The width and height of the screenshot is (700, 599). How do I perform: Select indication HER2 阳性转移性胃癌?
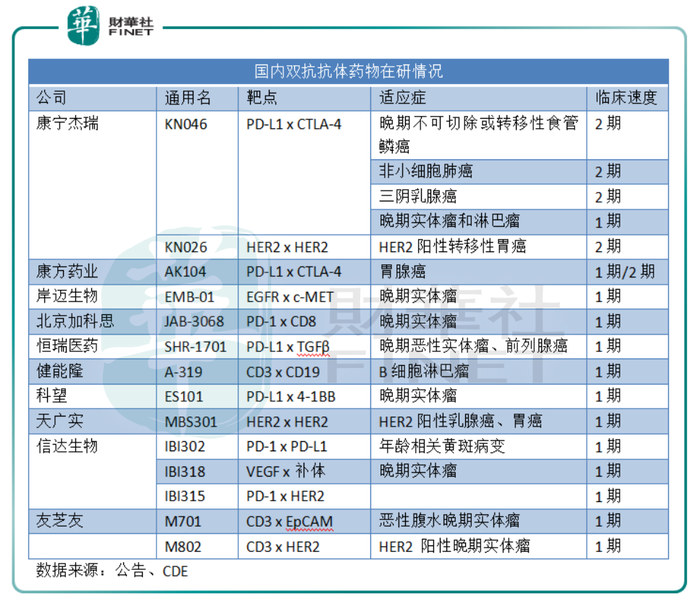(x=452, y=246)
